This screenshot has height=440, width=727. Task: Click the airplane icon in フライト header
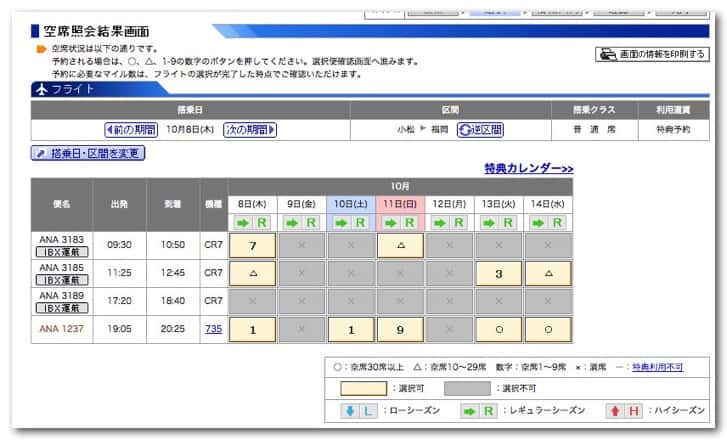pyautogui.click(x=42, y=89)
